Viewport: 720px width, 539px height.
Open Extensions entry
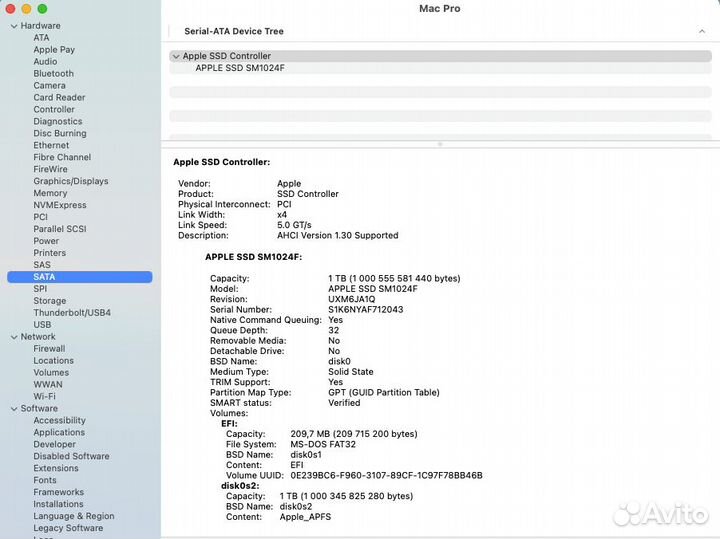click(x=56, y=468)
